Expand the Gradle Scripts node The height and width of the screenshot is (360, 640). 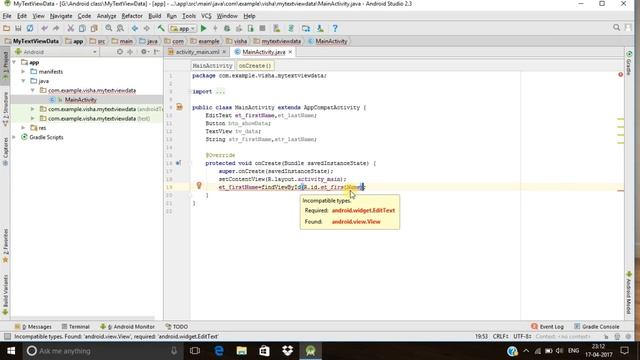(14, 137)
